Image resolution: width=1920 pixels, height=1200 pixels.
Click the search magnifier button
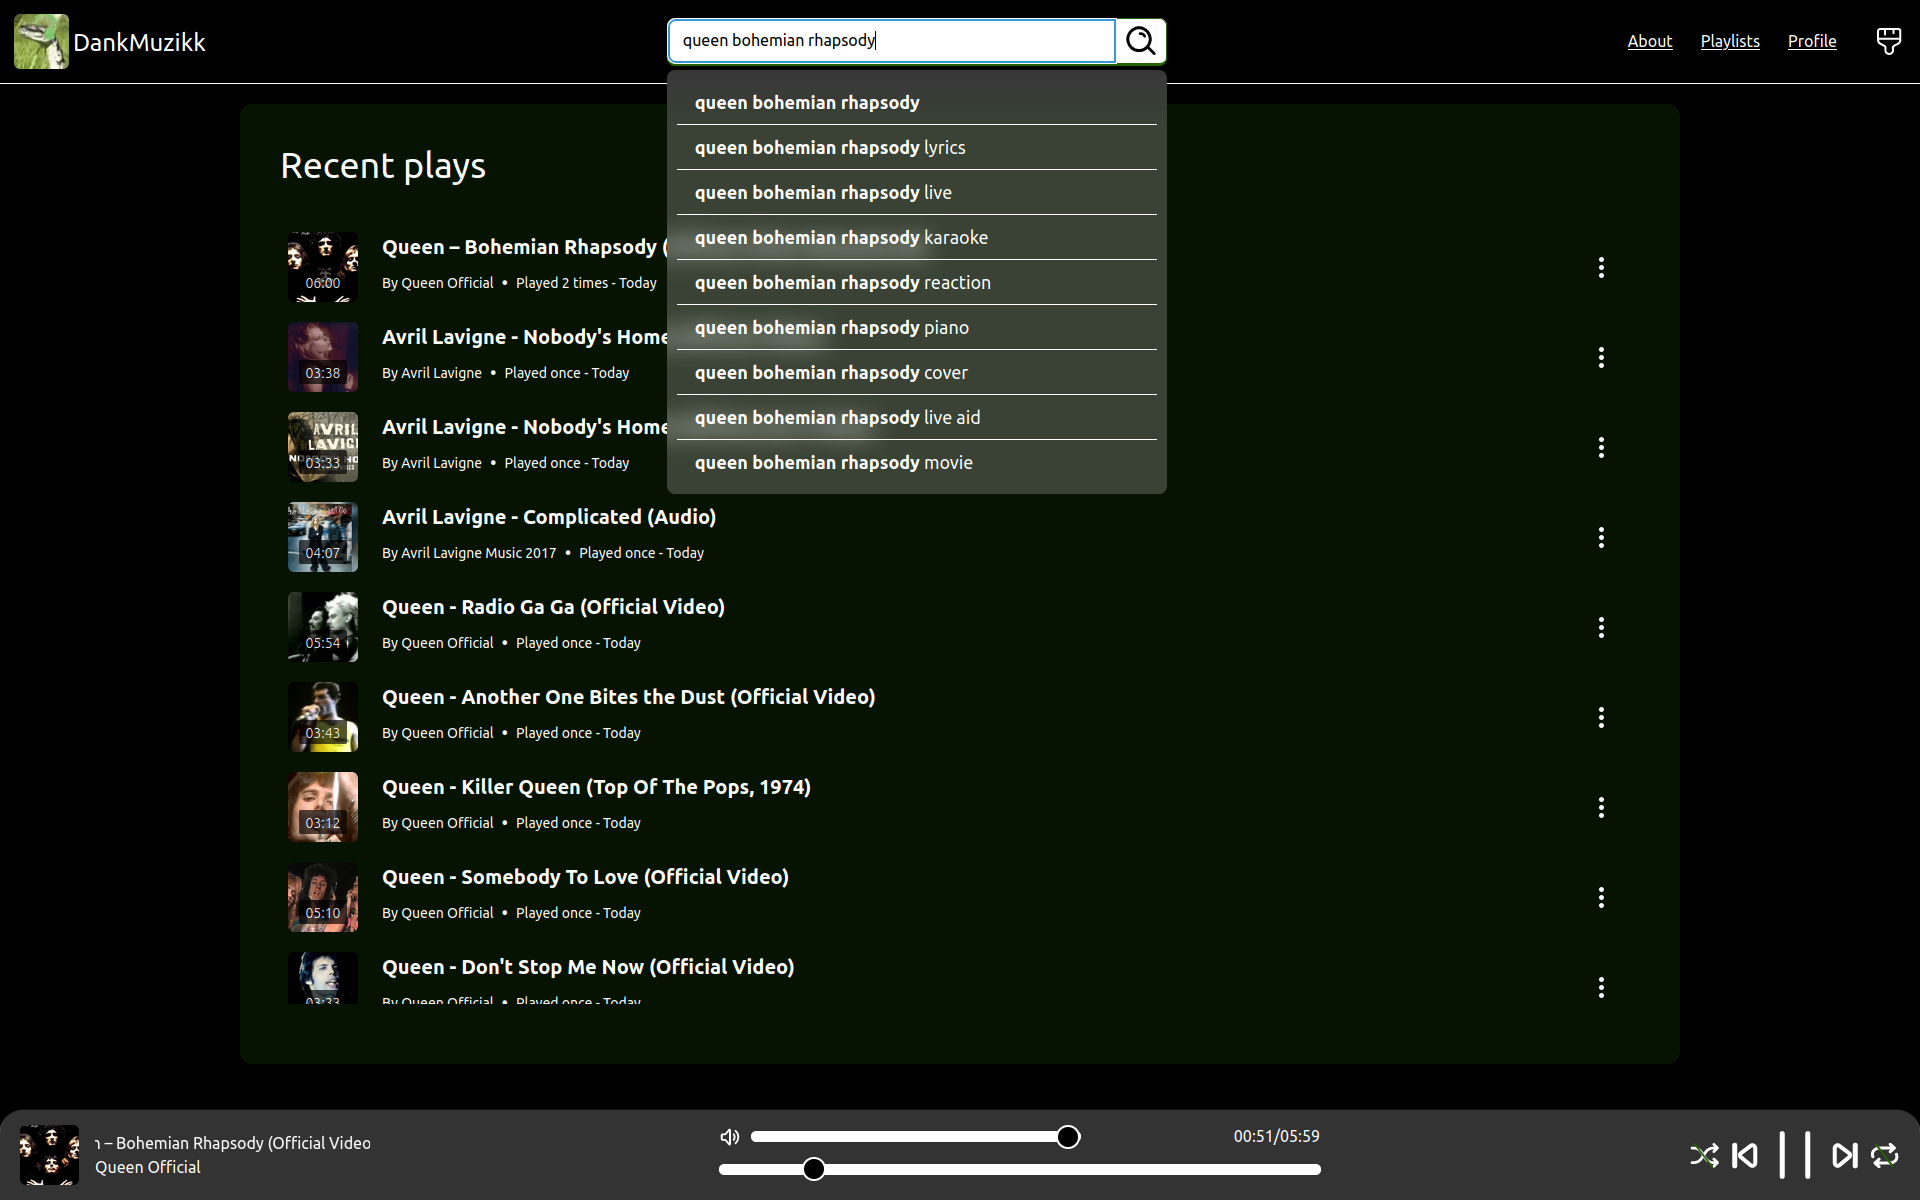[1140, 41]
